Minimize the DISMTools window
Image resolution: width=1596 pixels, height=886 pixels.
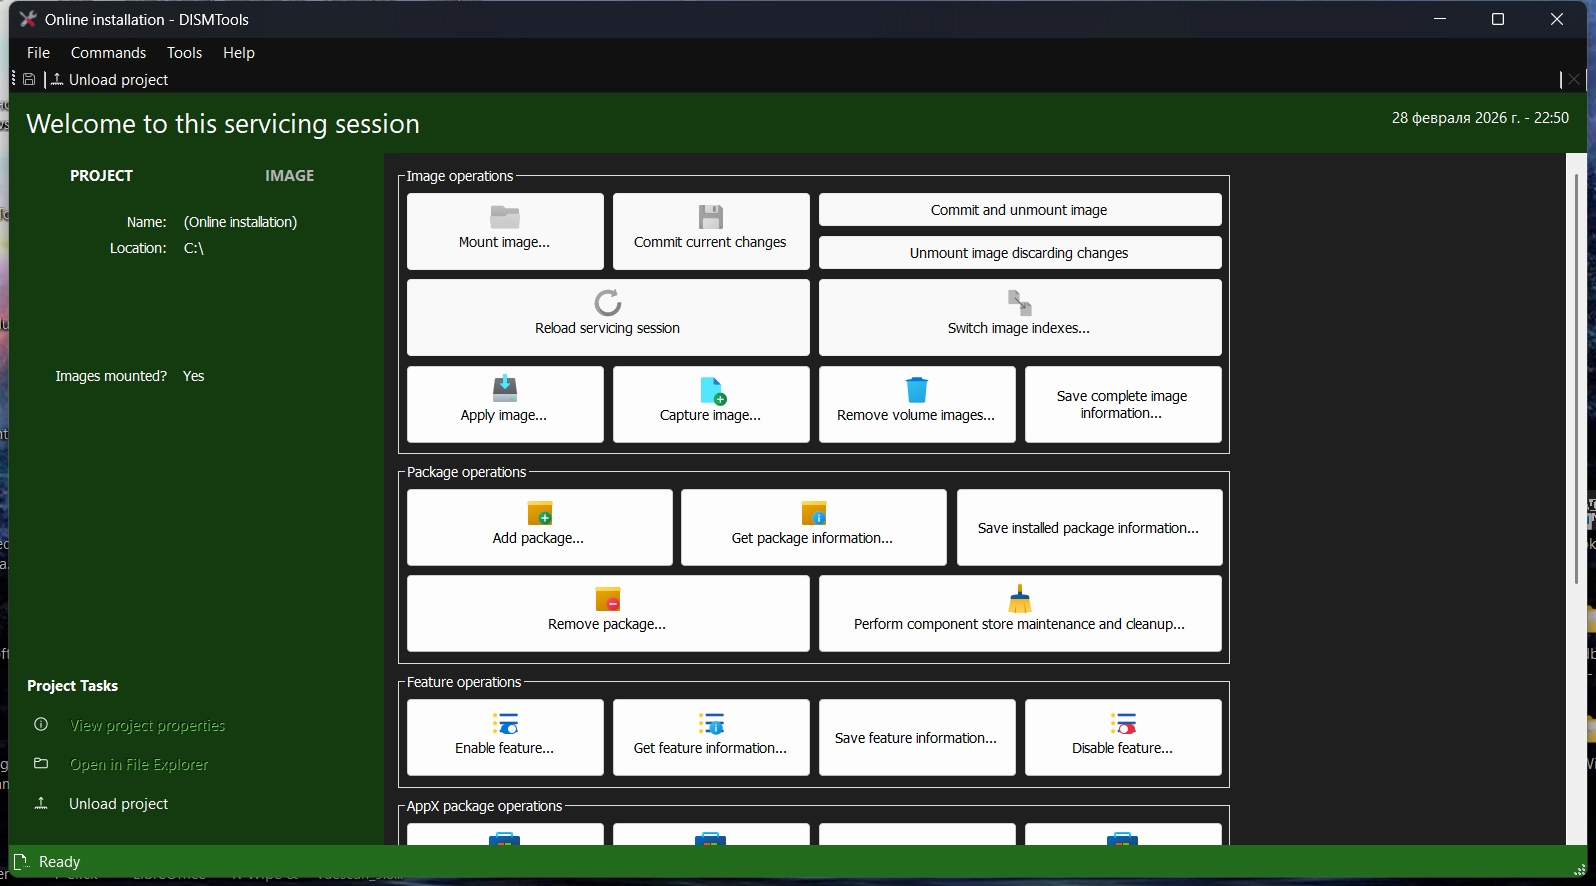tap(1440, 19)
